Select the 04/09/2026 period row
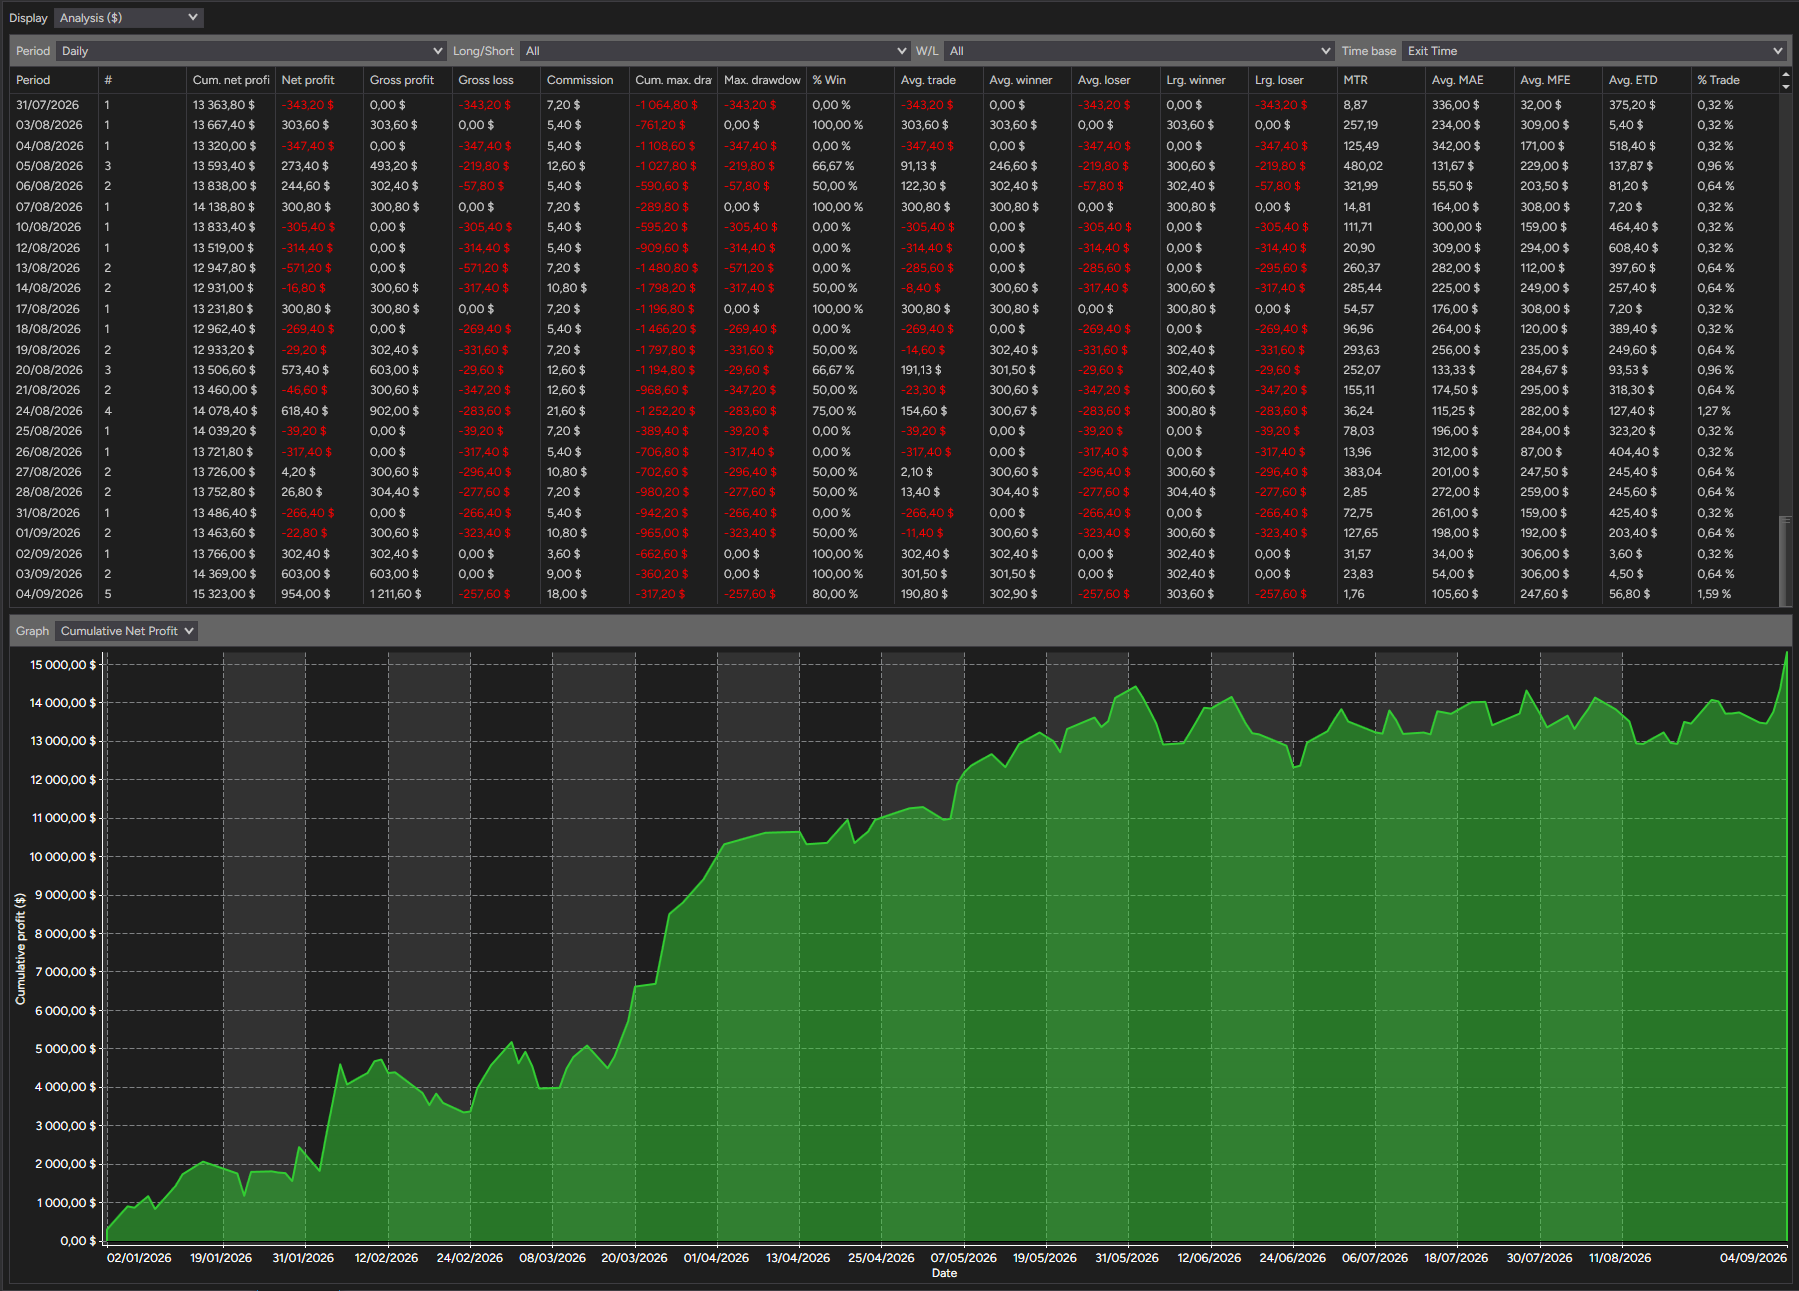The image size is (1799, 1291). [x=894, y=594]
